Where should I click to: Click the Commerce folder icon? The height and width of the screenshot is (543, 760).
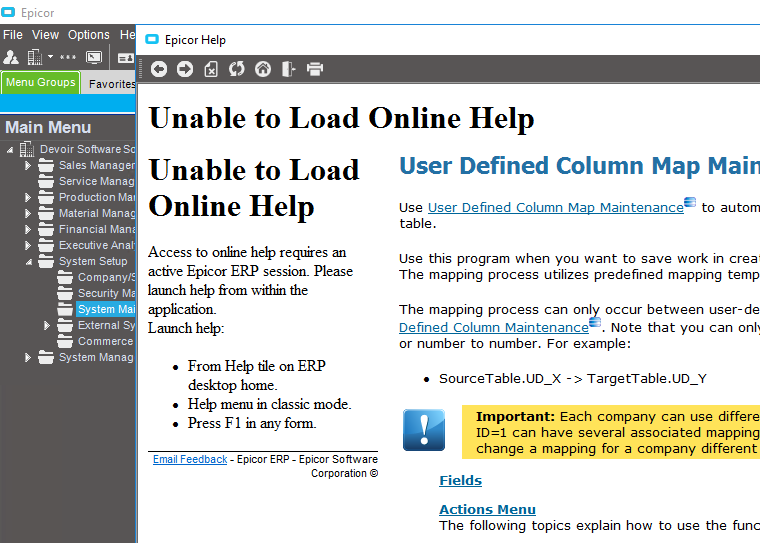coord(65,341)
